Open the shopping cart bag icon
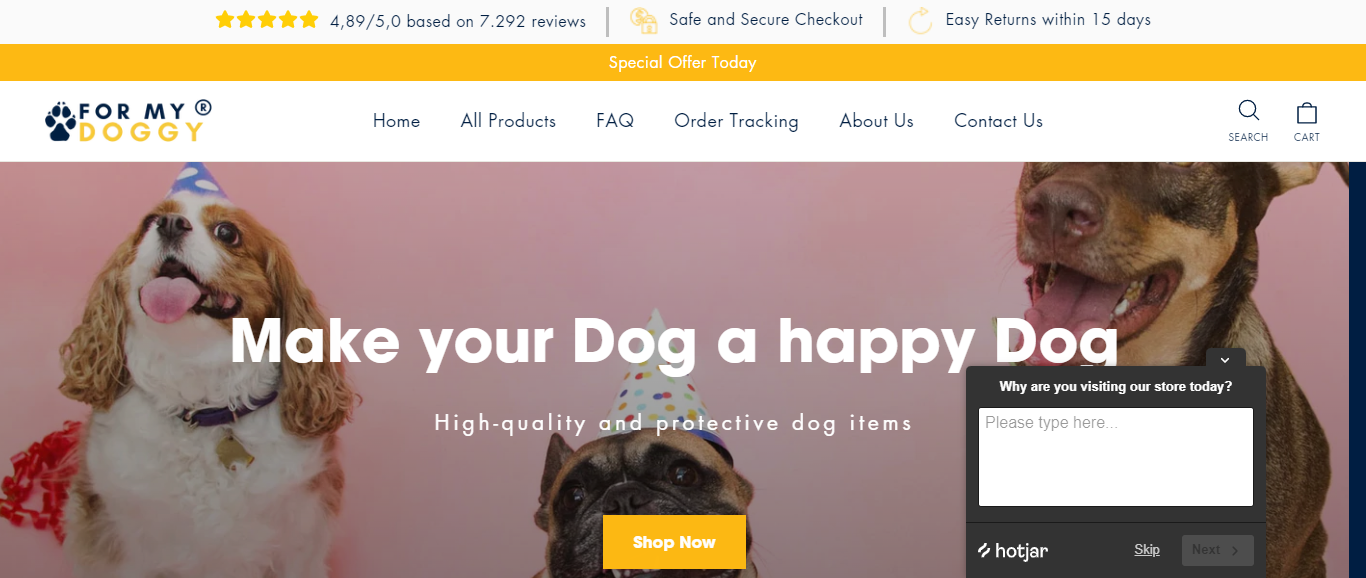The image size is (1366, 578). 1306,112
